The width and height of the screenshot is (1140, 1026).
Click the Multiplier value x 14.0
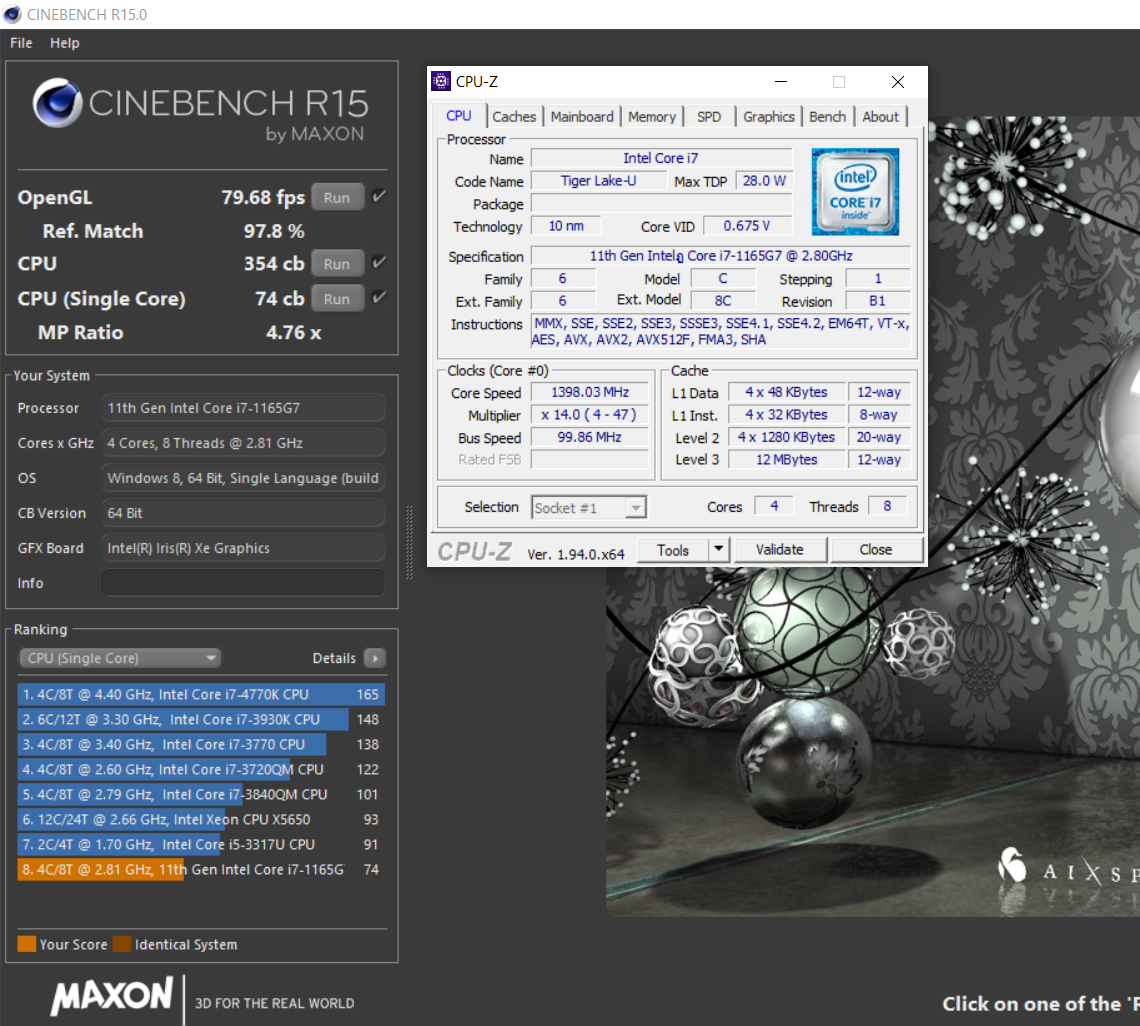point(590,414)
